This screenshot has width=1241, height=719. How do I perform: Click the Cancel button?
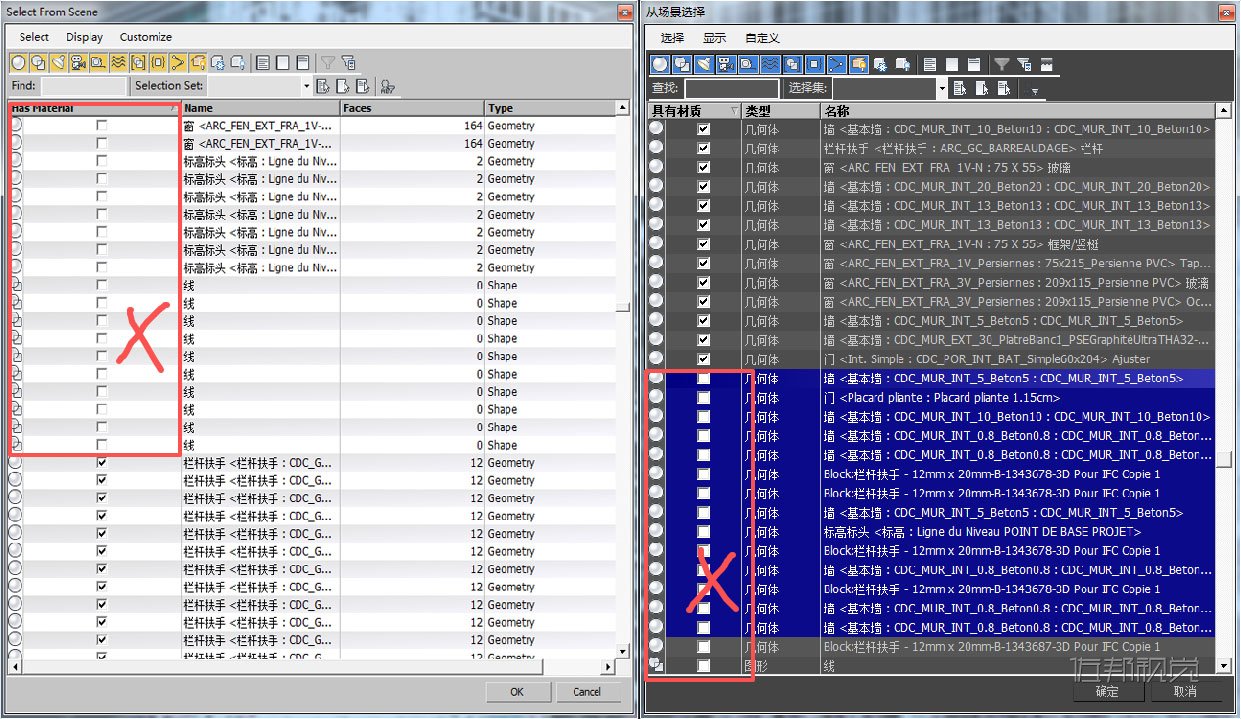[587, 691]
